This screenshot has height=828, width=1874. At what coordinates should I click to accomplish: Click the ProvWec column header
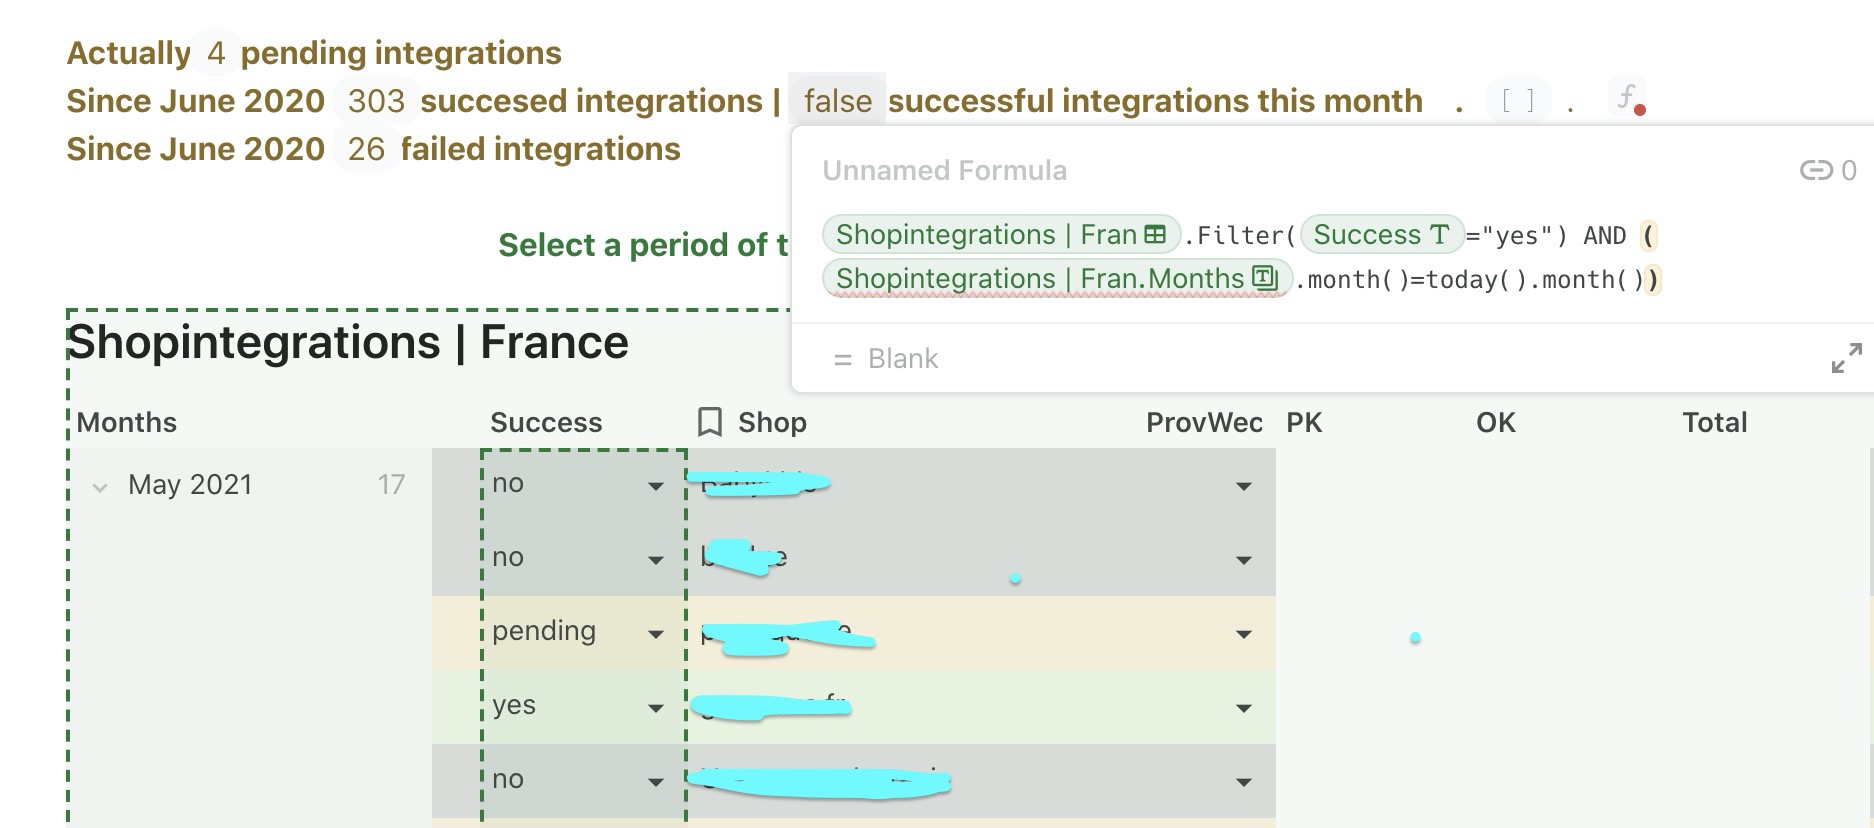1204,423
